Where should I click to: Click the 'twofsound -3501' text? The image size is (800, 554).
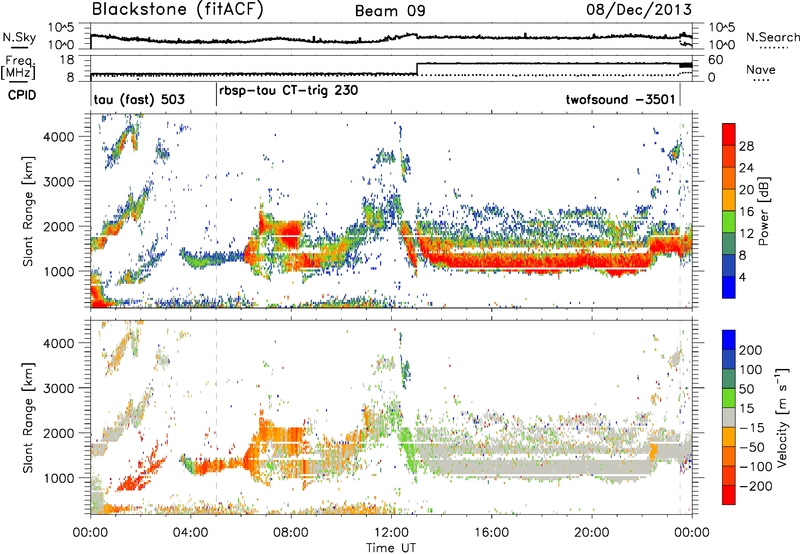620,99
